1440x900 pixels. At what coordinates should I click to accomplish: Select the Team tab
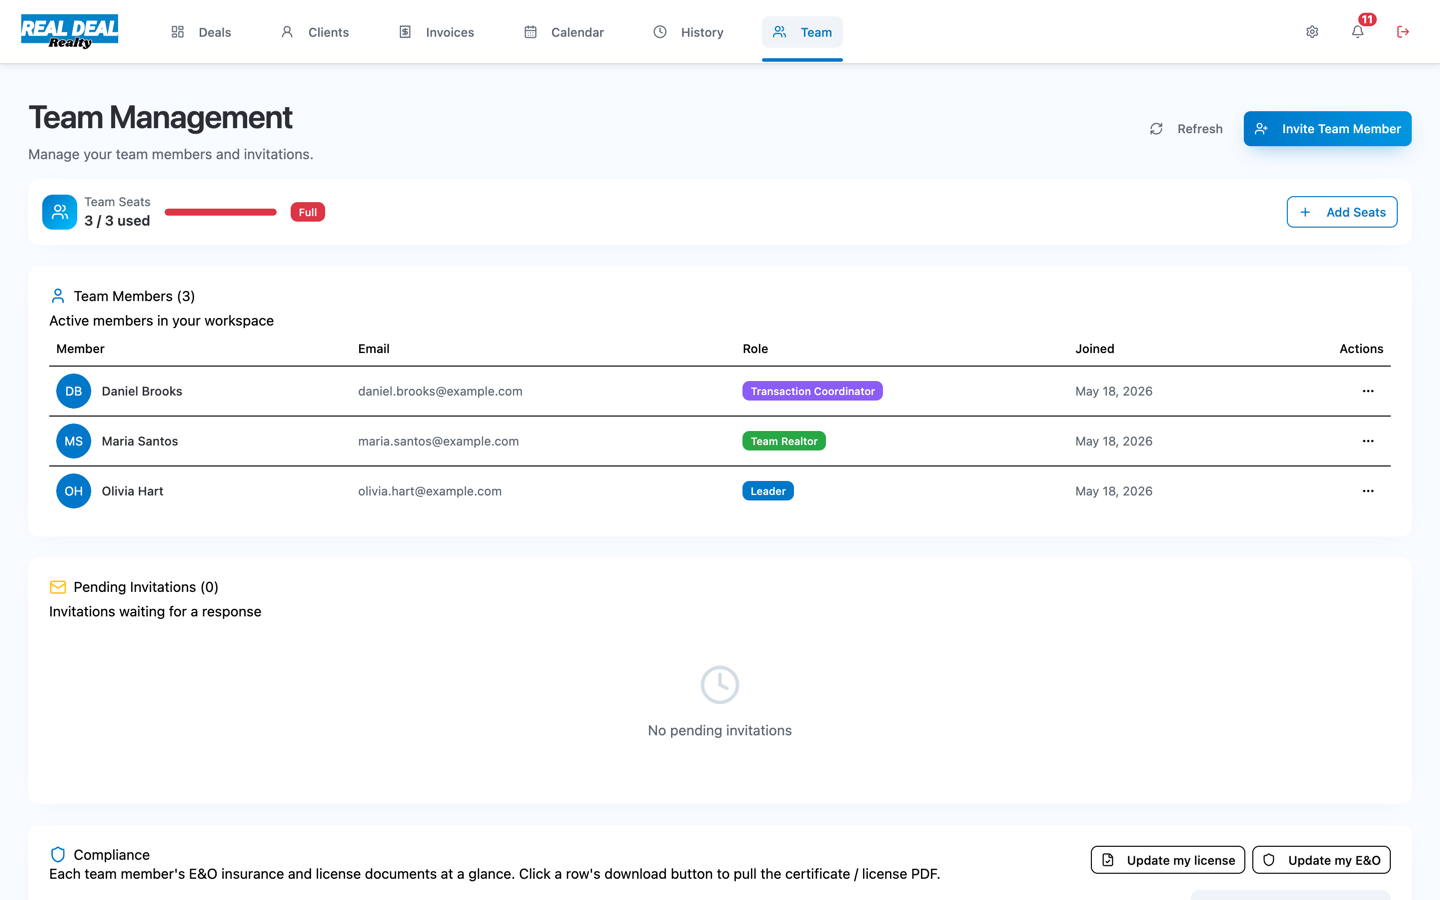pos(802,32)
